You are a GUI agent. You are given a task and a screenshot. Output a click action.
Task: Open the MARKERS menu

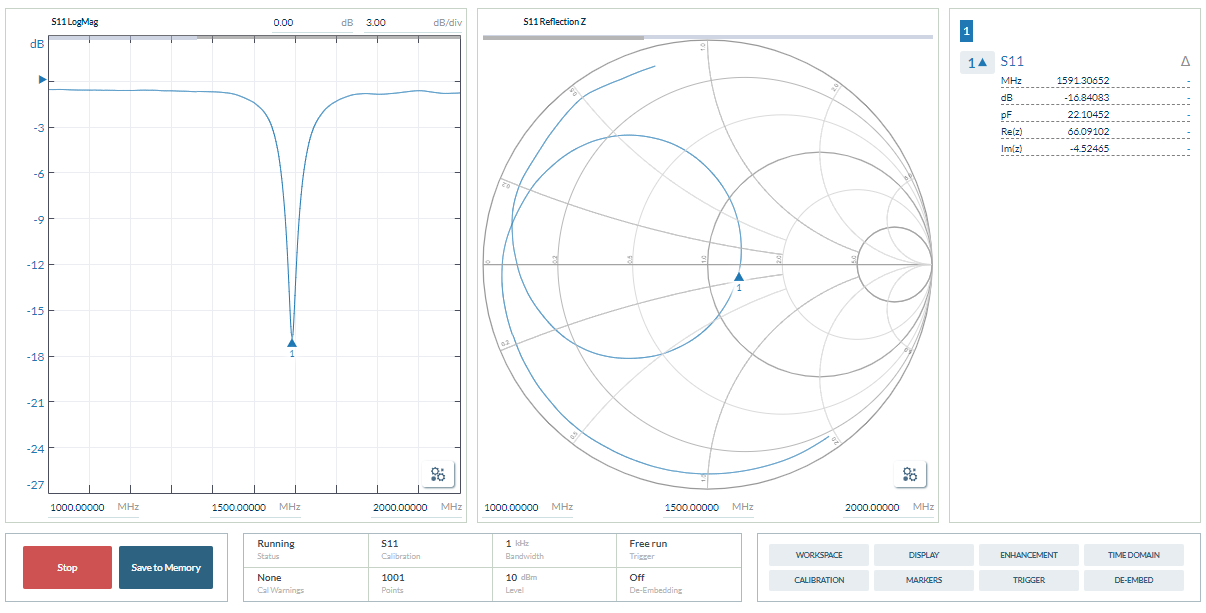pos(923,580)
